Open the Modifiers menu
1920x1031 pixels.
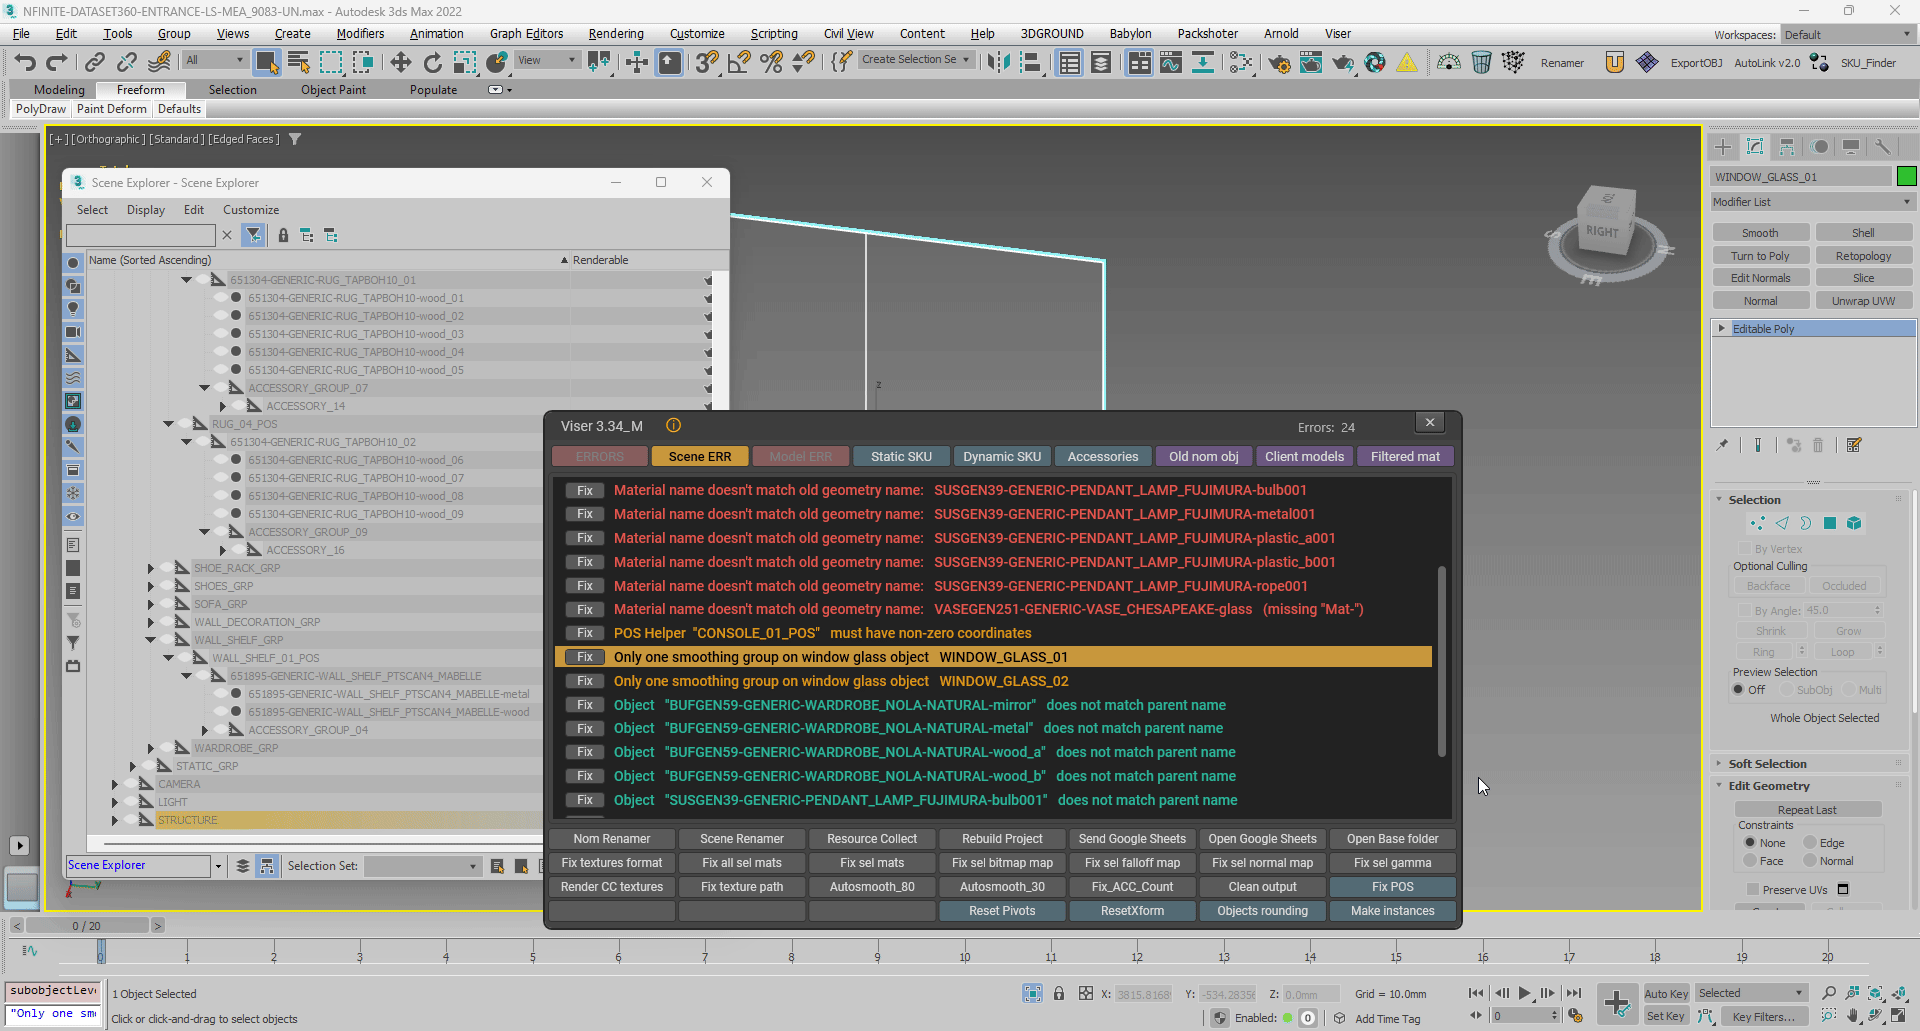[360, 34]
